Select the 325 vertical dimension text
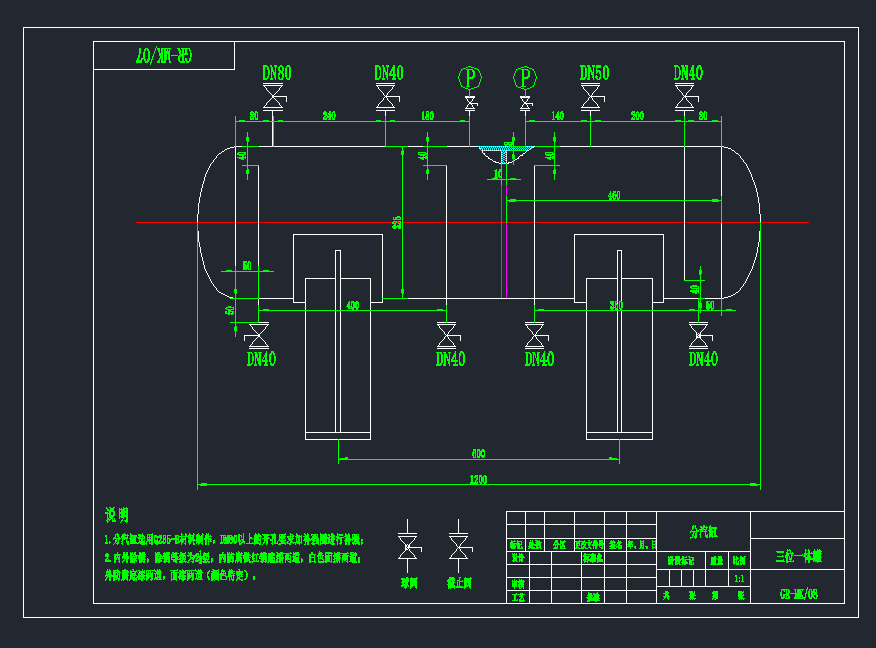Image resolution: width=876 pixels, height=648 pixels. (398, 221)
